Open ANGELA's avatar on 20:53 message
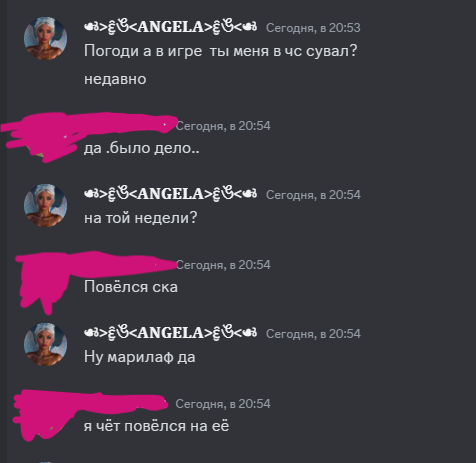This screenshot has width=476, height=463. (x=45, y=38)
